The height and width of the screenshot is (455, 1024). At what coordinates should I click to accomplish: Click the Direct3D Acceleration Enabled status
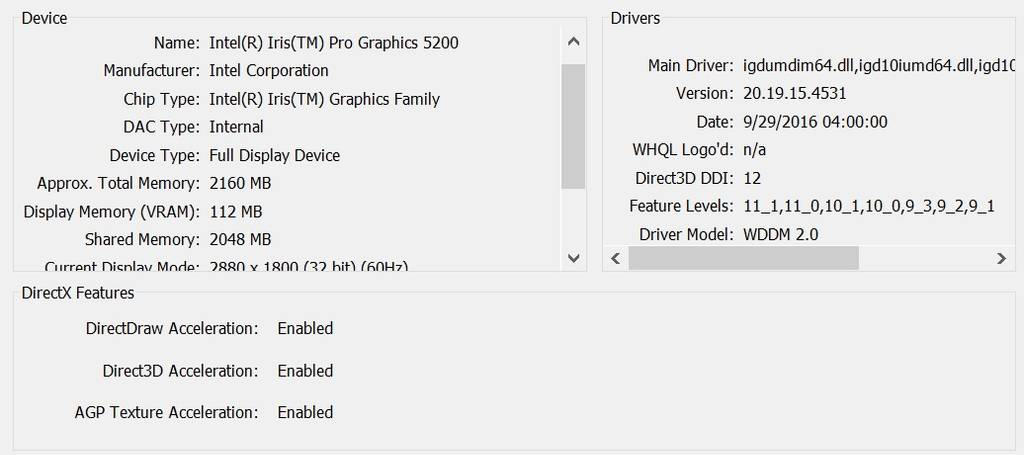pos(305,371)
